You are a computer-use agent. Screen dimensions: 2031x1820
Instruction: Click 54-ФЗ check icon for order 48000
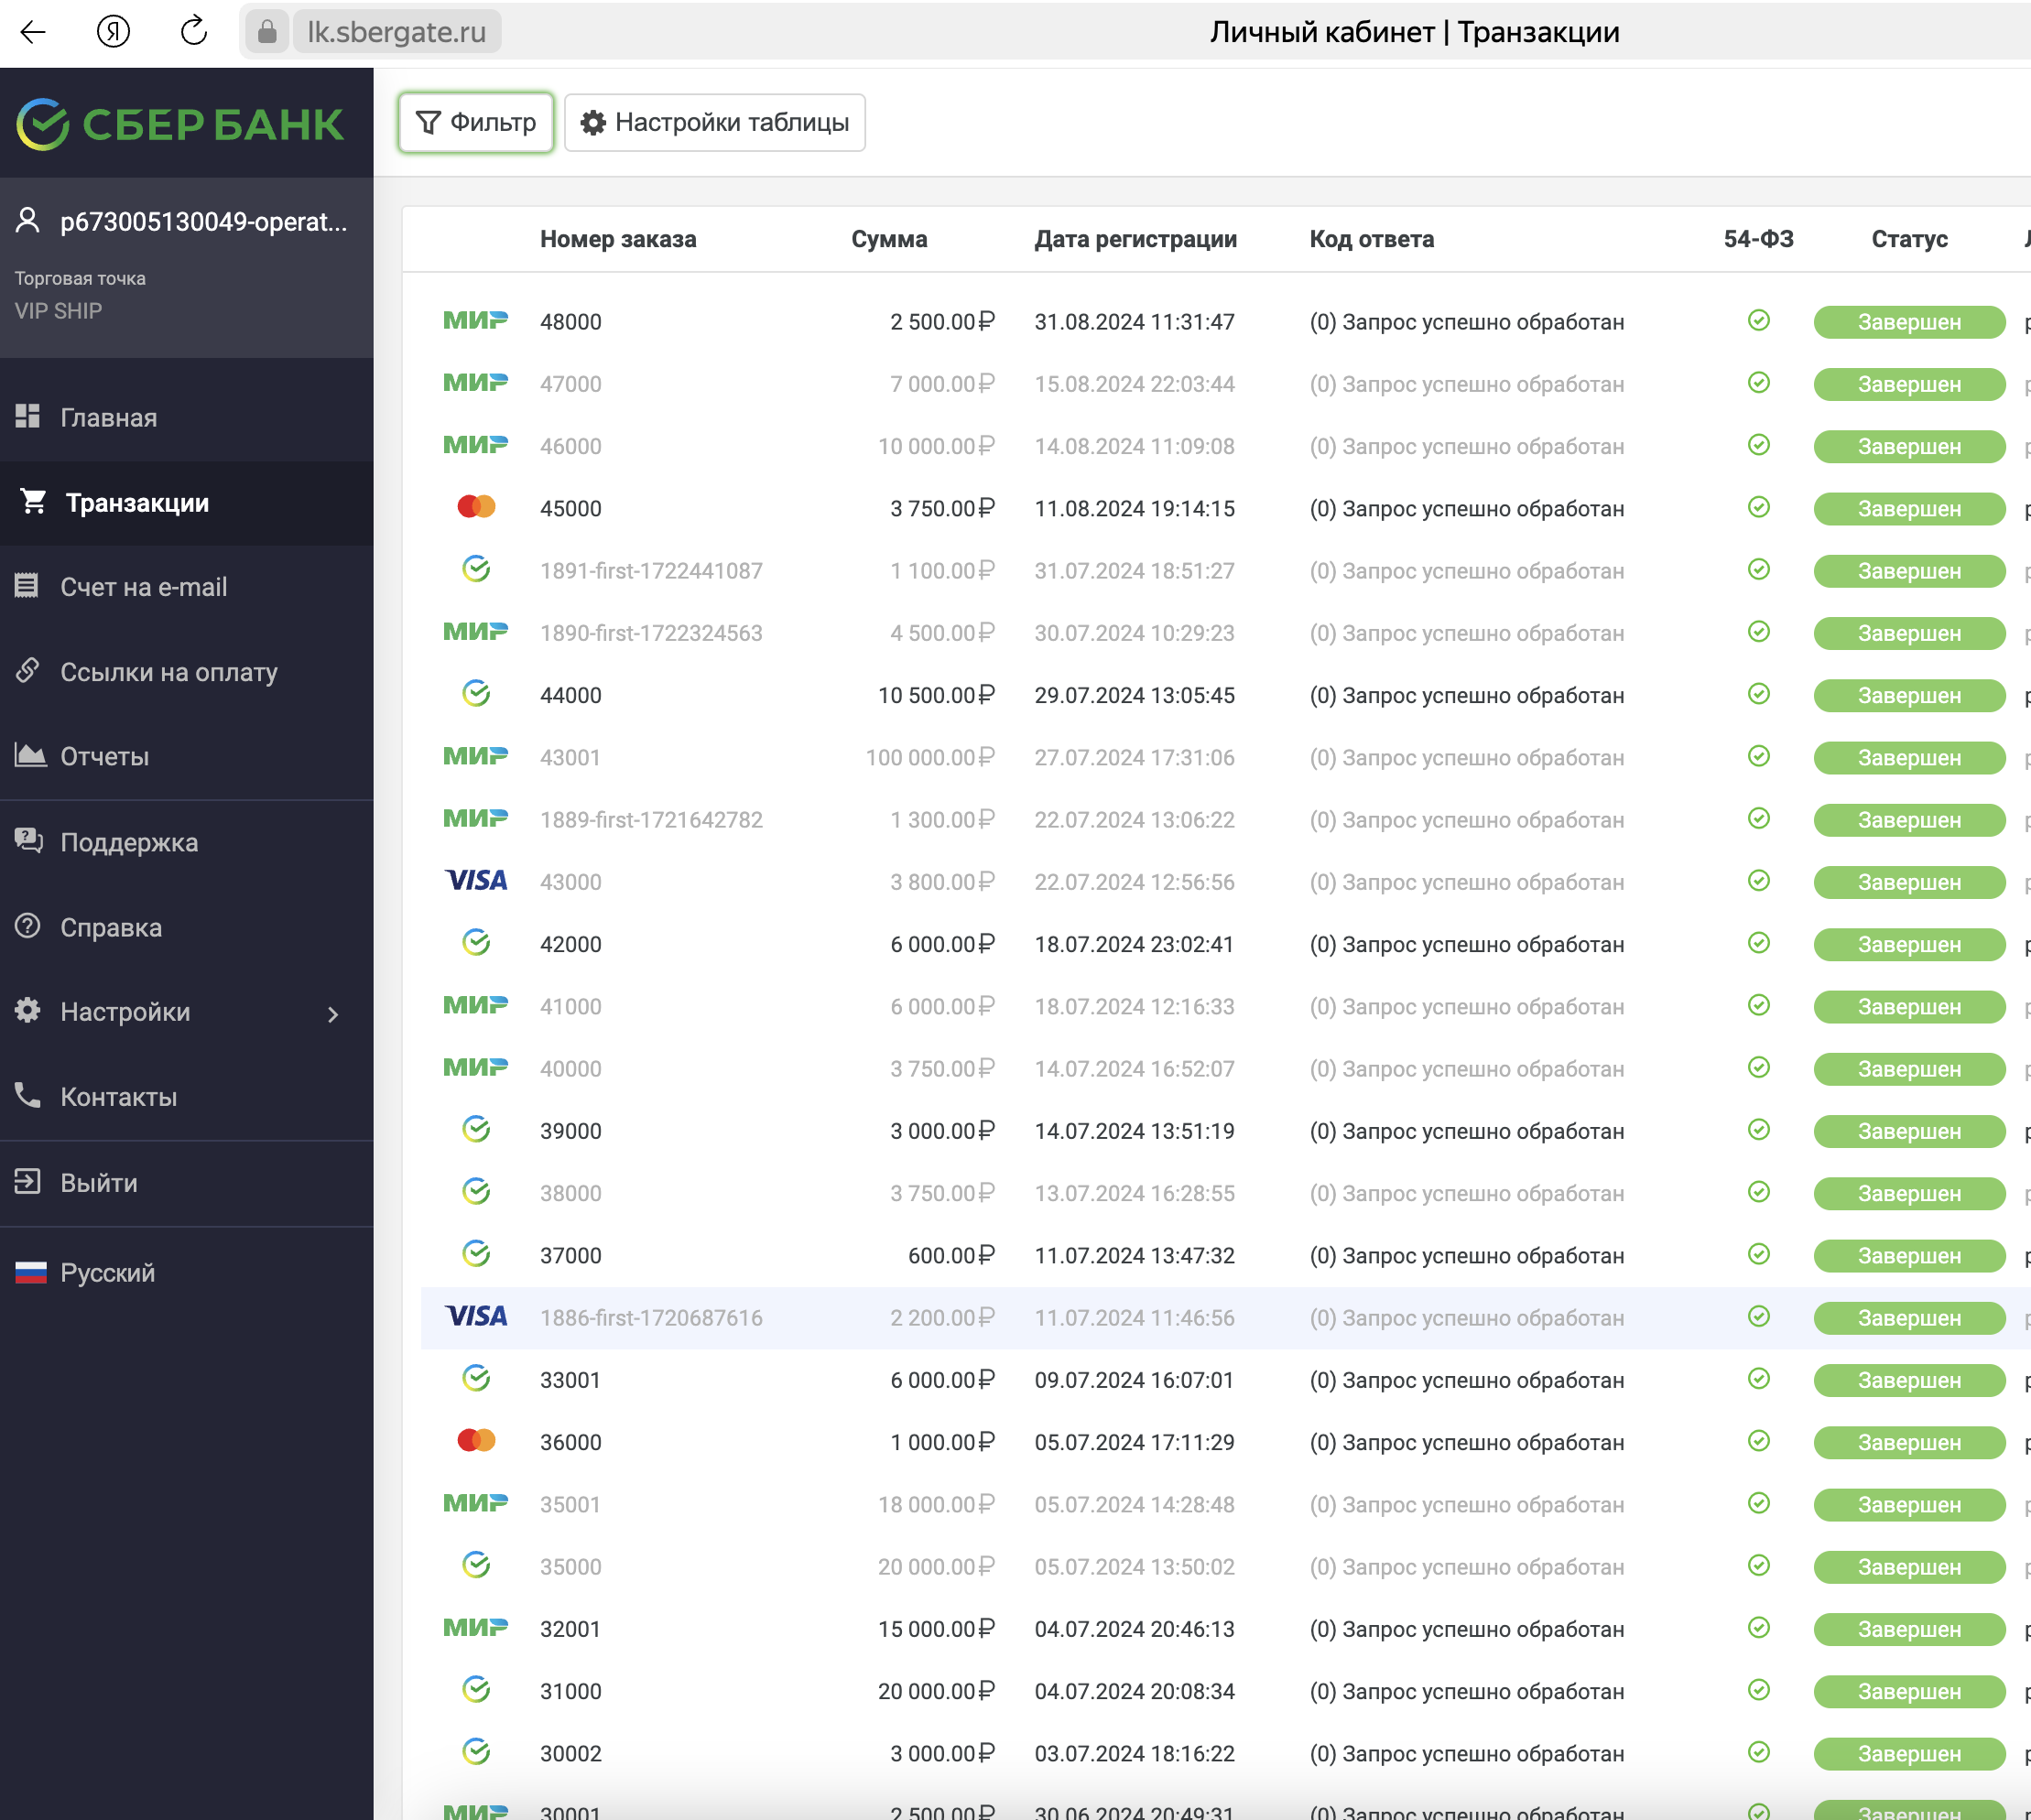(x=1759, y=321)
